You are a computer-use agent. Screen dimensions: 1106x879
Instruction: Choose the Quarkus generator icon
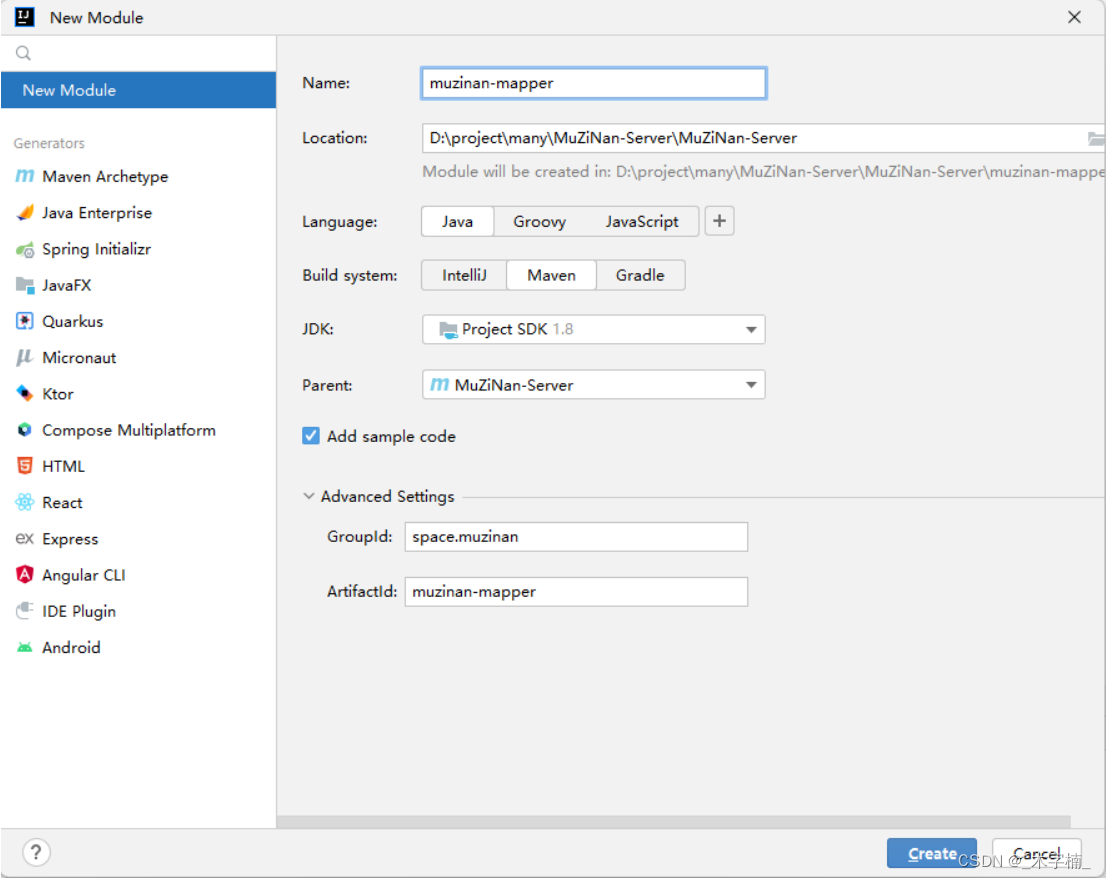point(25,322)
